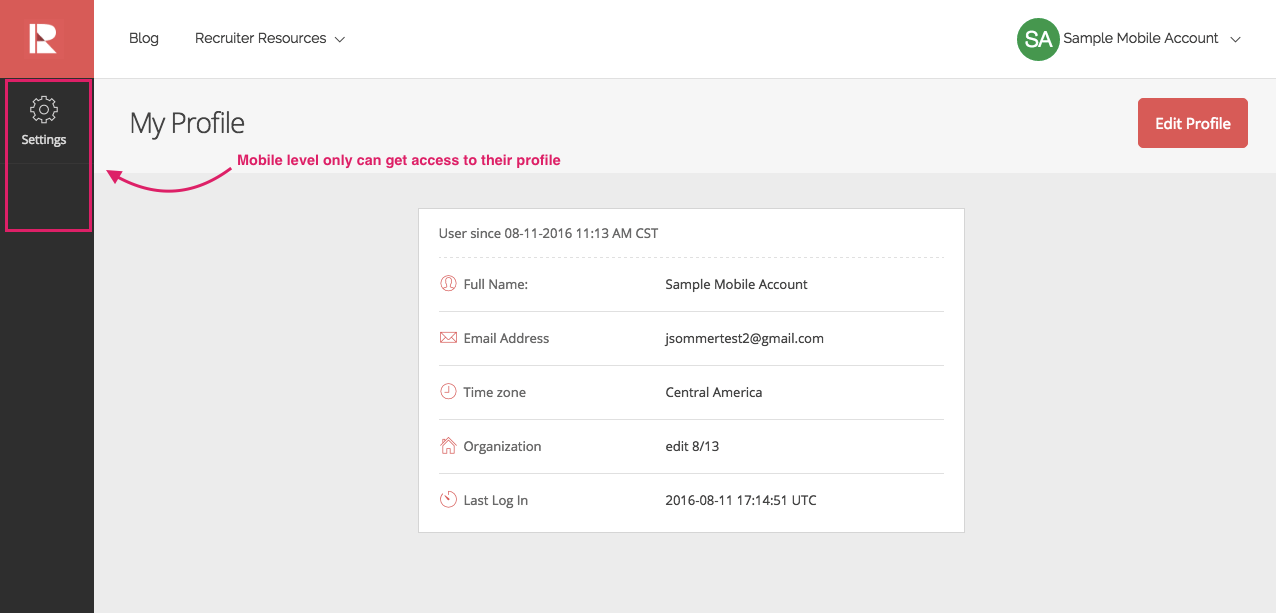Viewport: 1276px width, 613px height.
Task: Click the jsommertest2@gmail.com email value
Action: (x=744, y=338)
